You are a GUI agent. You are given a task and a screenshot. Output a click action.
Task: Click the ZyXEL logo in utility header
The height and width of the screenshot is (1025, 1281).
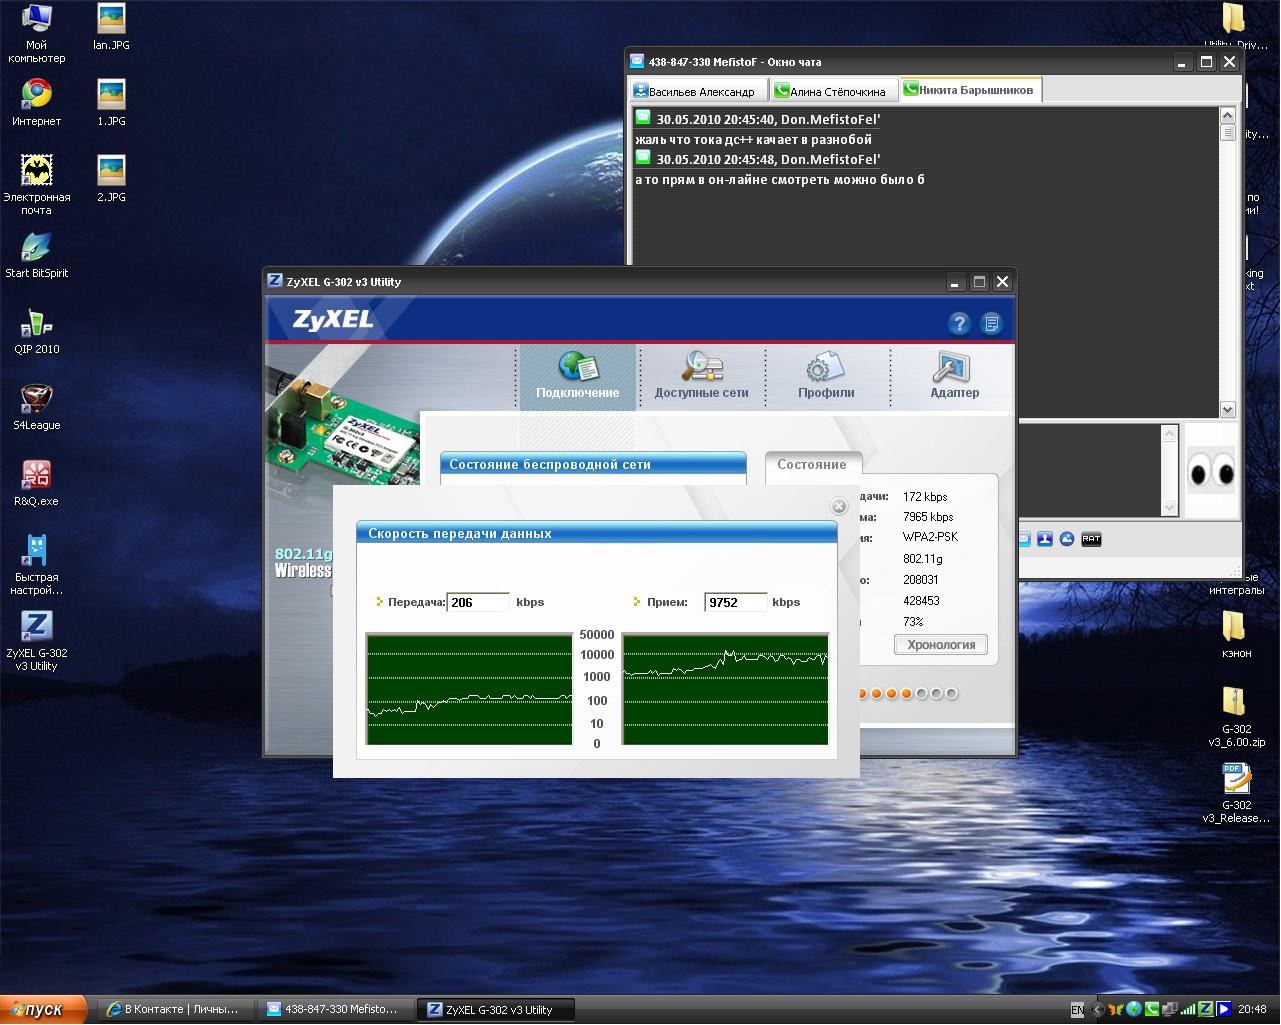pyautogui.click(x=333, y=320)
